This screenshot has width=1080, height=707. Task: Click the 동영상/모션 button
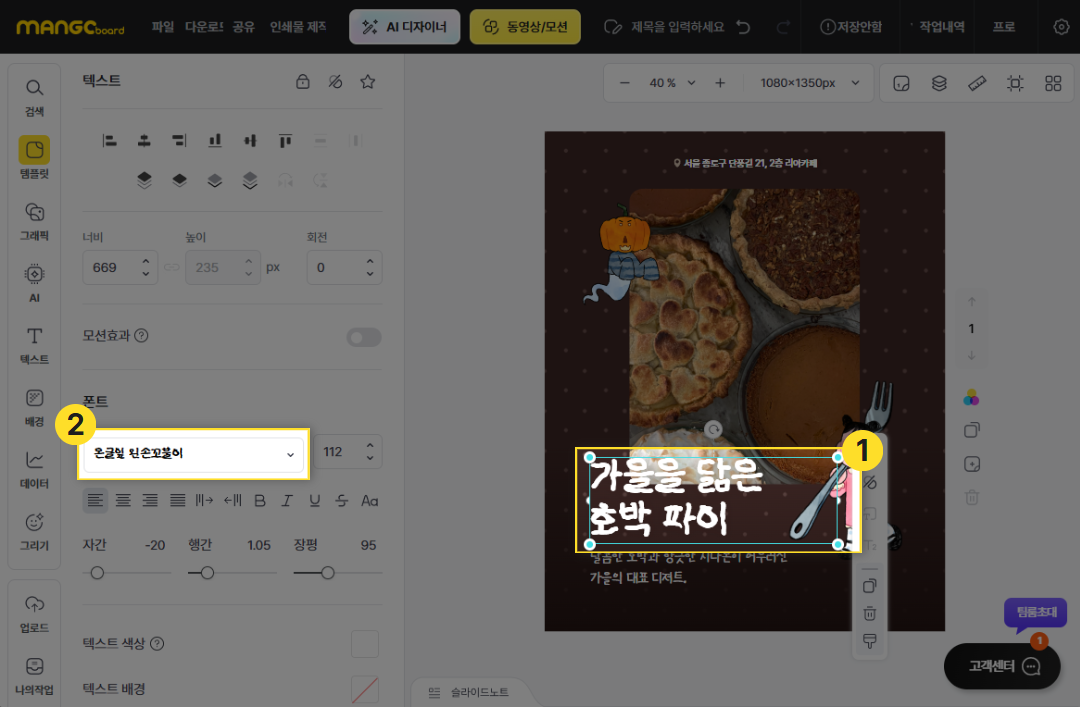(x=525, y=27)
